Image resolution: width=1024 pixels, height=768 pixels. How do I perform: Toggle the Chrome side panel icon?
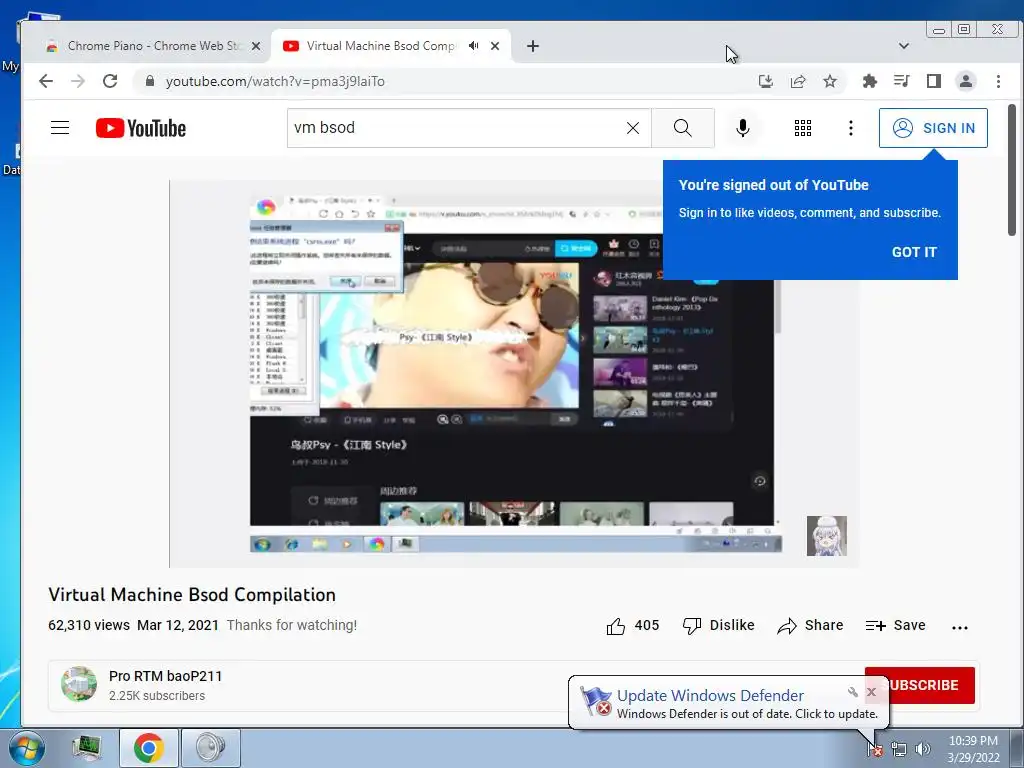coord(933,81)
